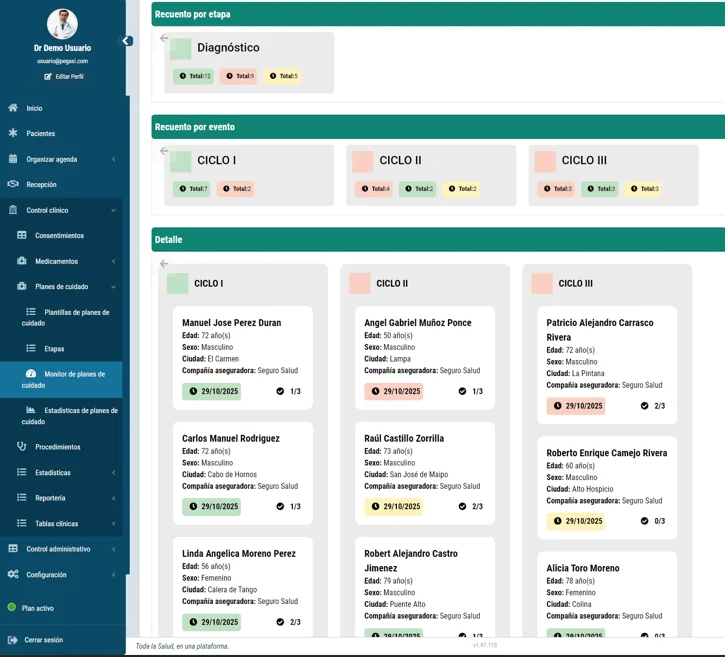Image resolution: width=725 pixels, height=657 pixels.
Task: Click the Configuración gears icon
Action: [x=13, y=574]
